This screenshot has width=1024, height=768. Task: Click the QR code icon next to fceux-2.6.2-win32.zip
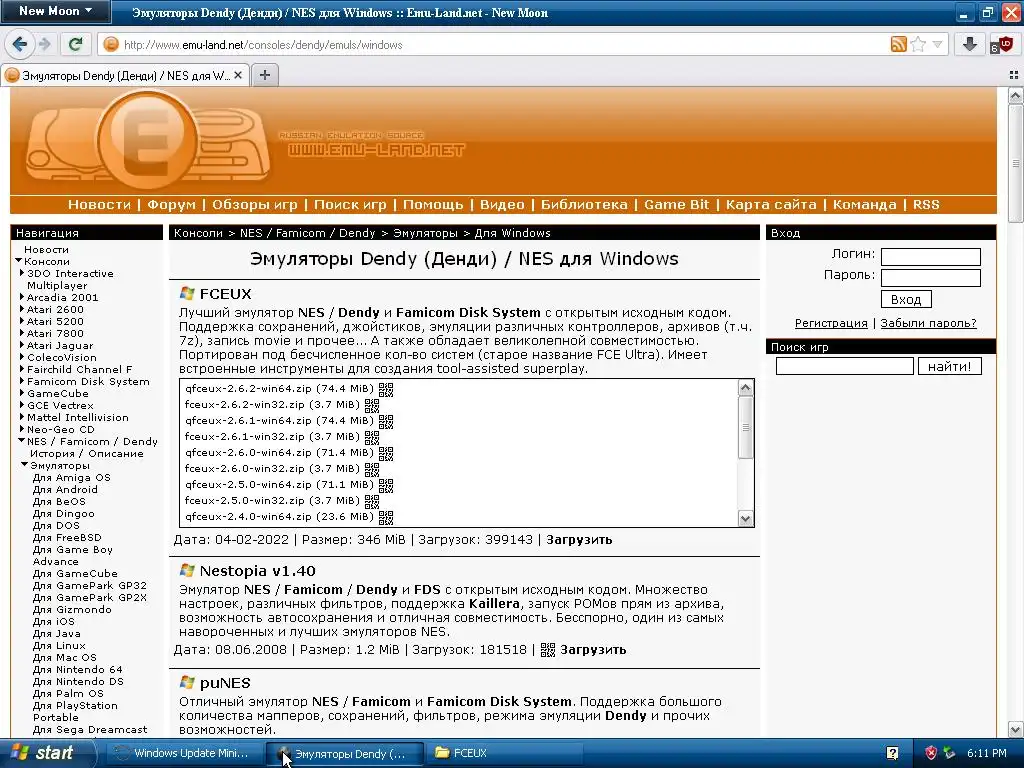[x=372, y=405]
